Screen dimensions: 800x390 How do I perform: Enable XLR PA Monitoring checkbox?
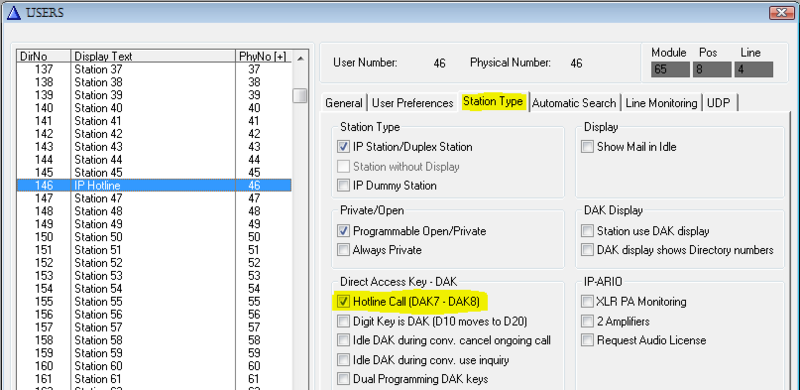click(x=588, y=302)
